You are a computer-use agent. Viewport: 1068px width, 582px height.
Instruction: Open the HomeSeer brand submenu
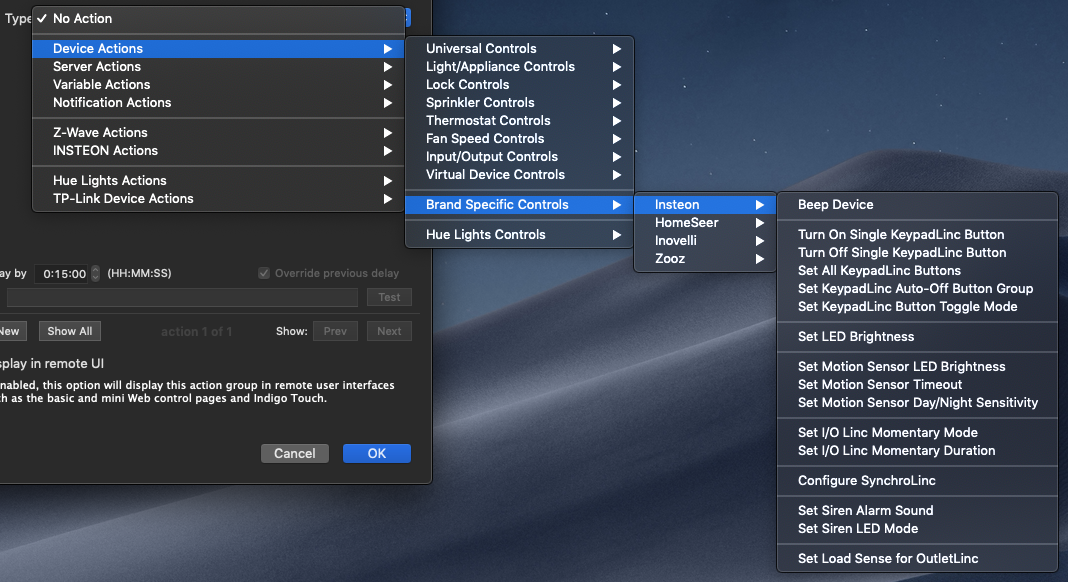click(705, 223)
